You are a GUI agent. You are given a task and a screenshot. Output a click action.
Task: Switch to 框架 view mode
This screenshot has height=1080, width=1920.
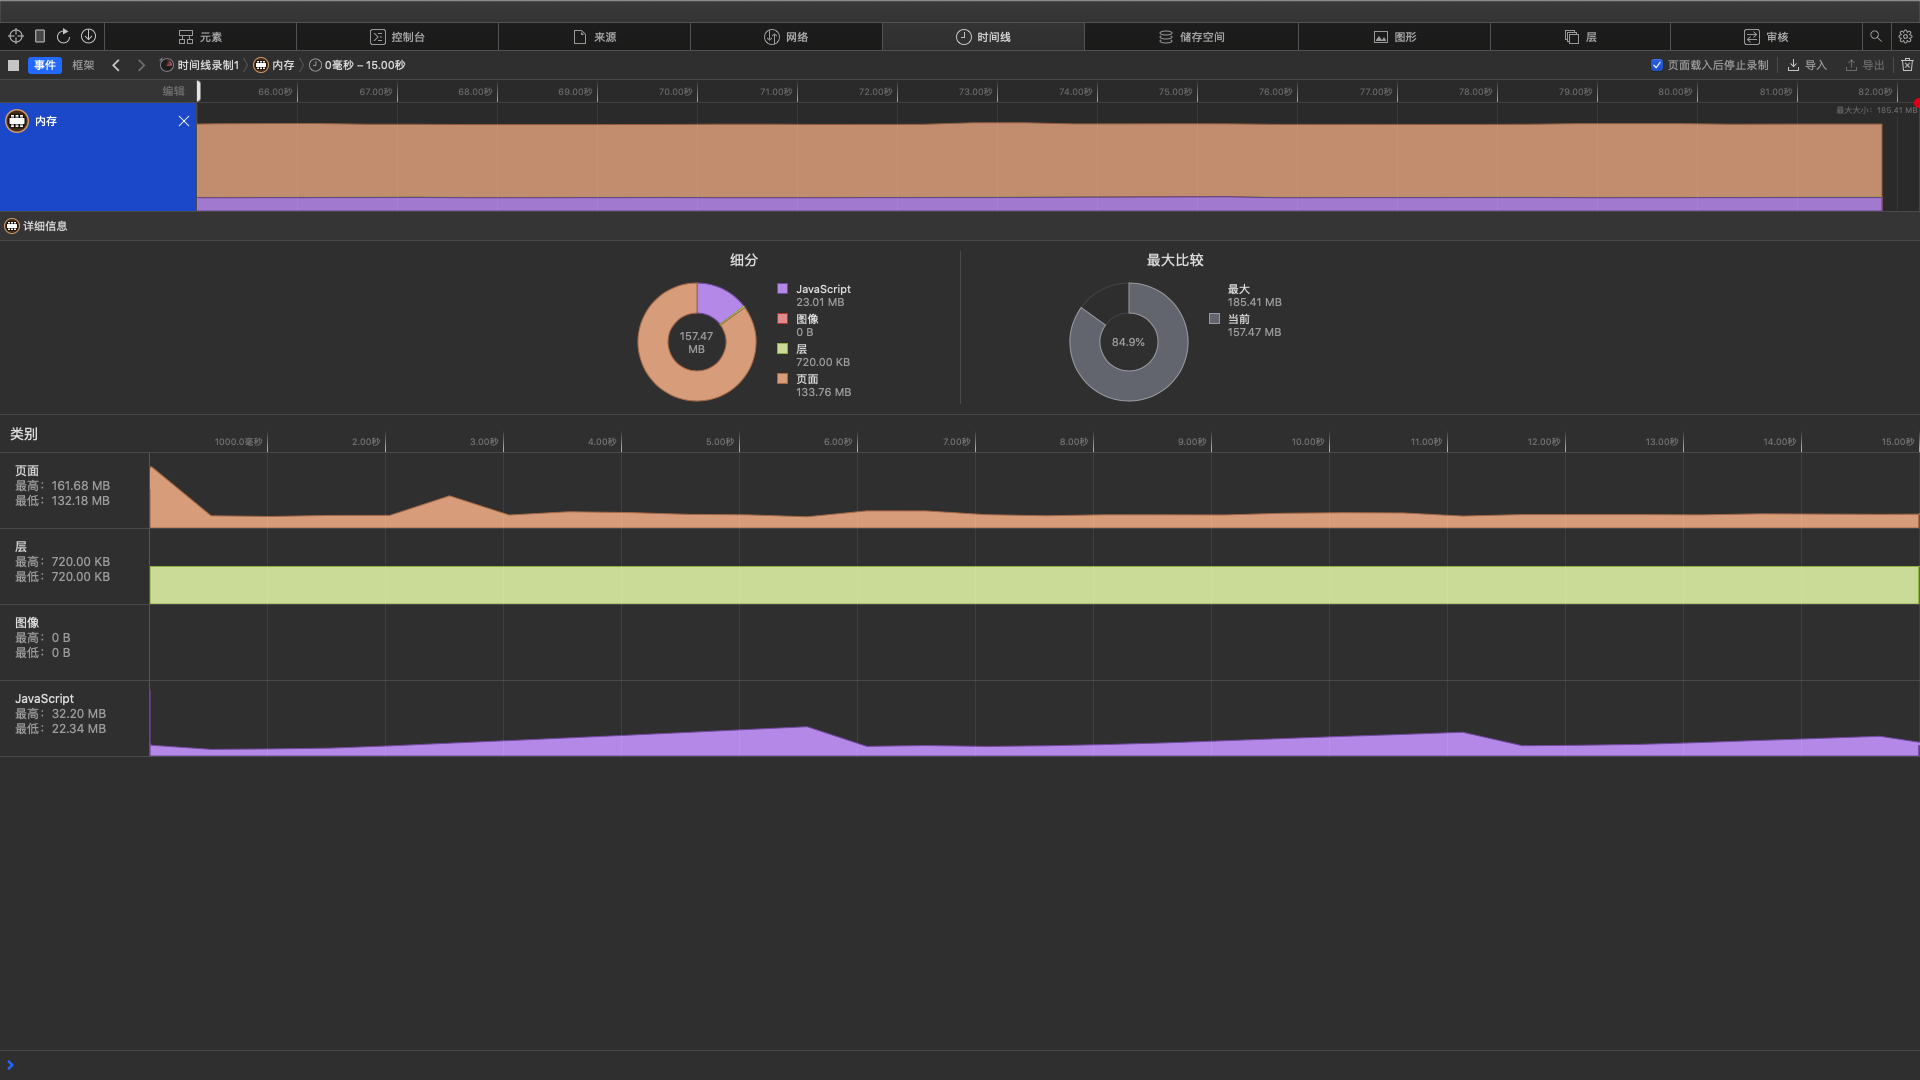tap(83, 65)
